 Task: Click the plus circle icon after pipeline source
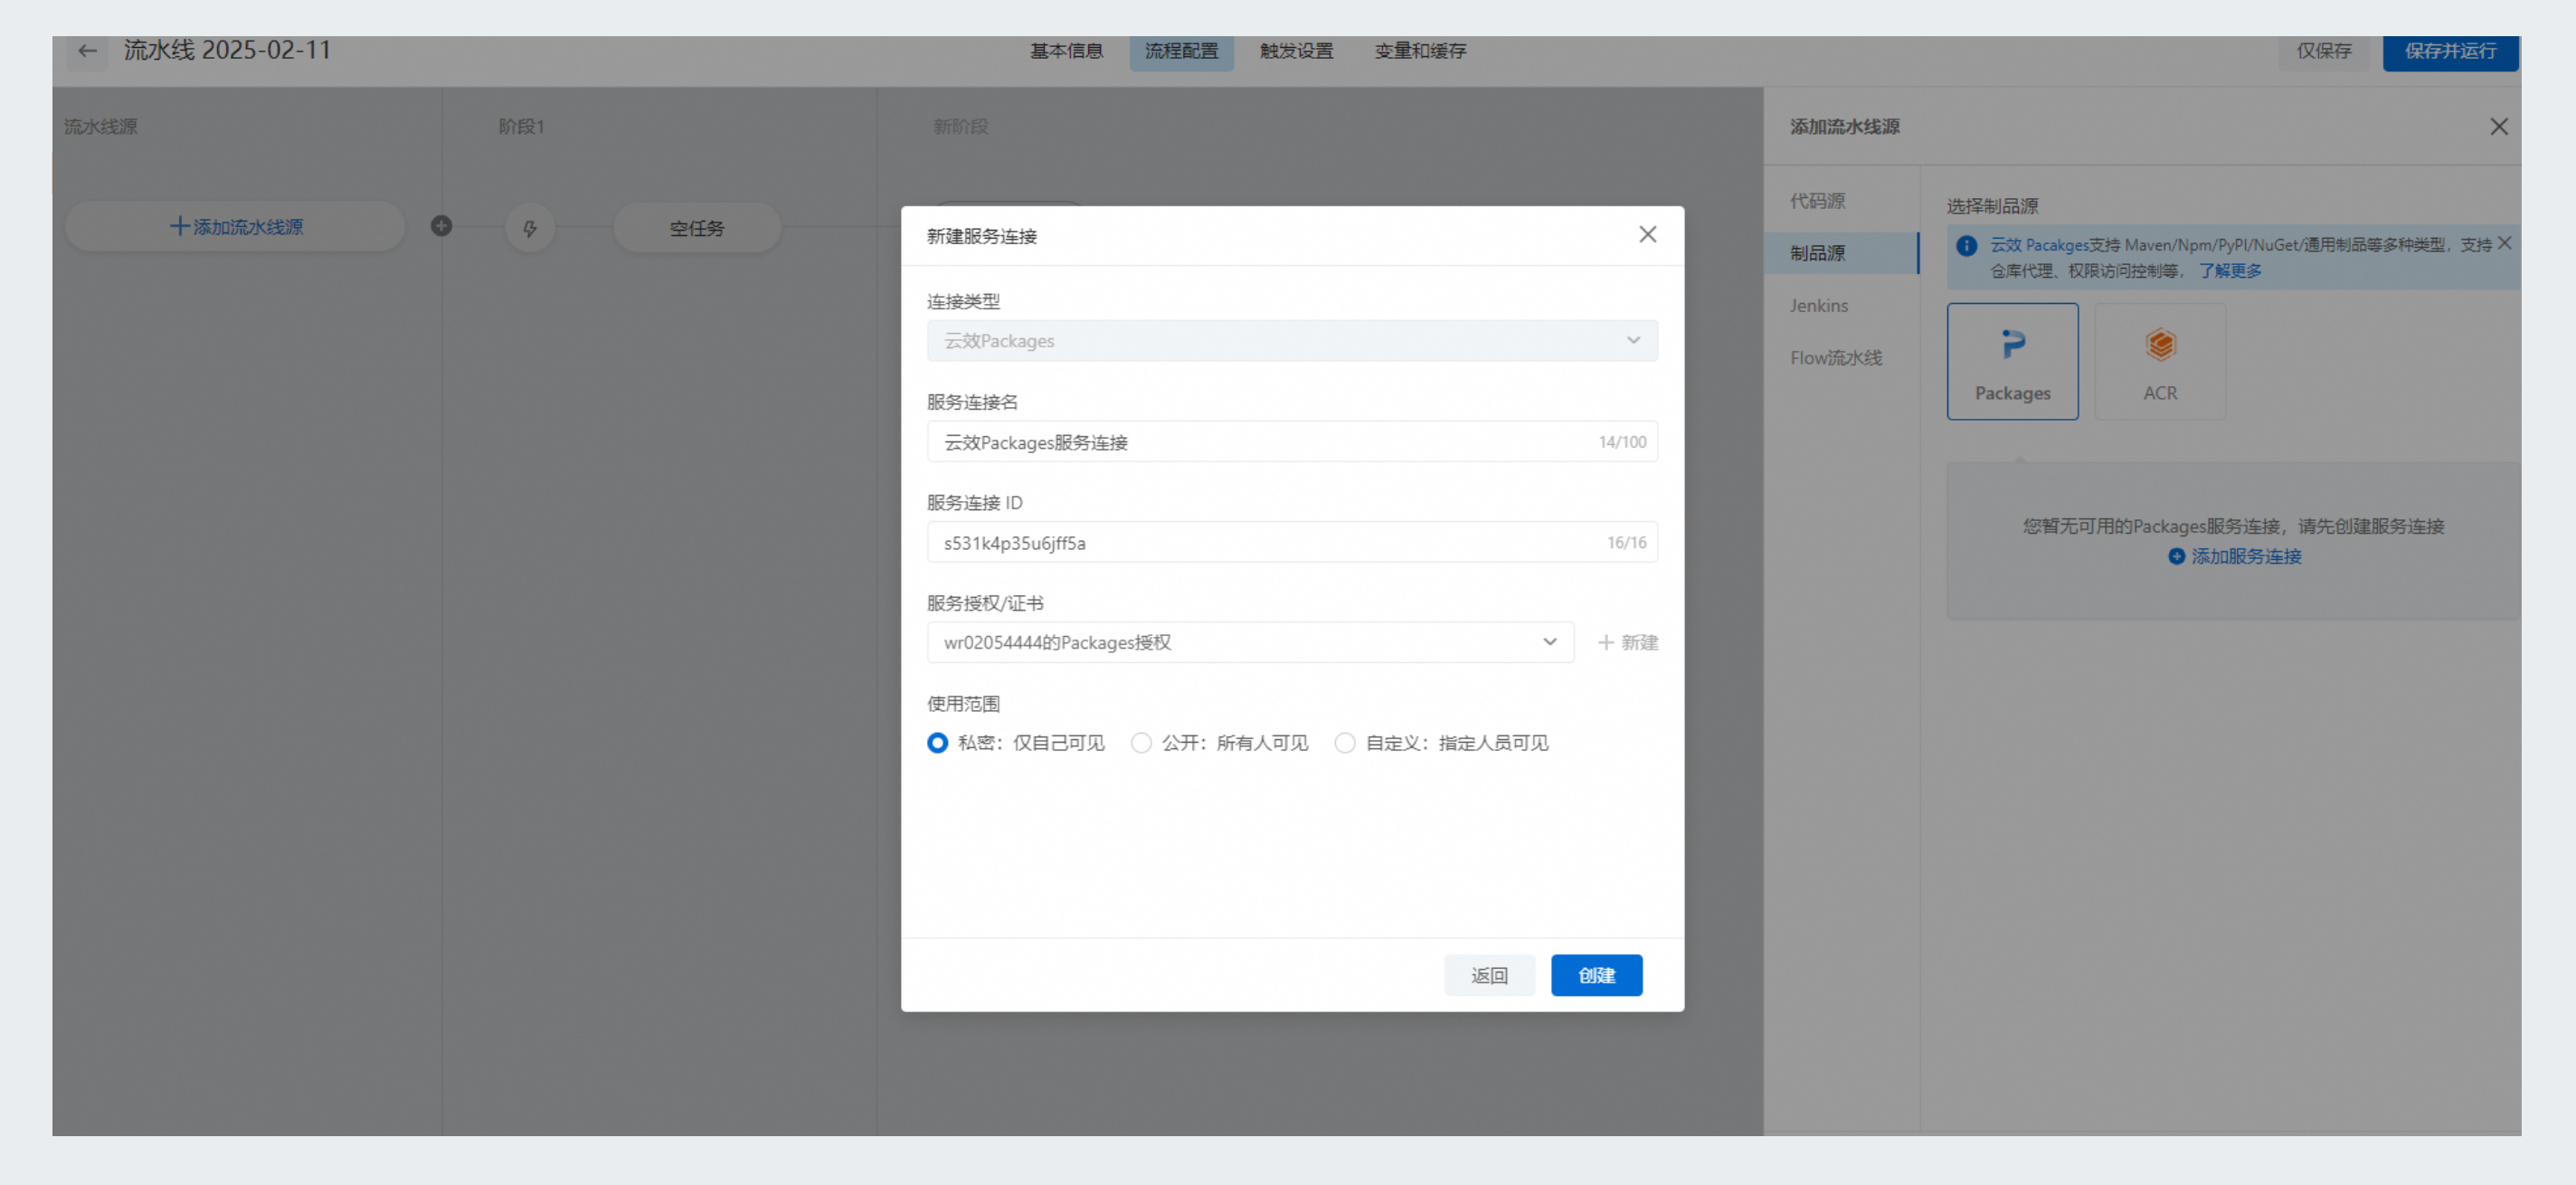(441, 226)
